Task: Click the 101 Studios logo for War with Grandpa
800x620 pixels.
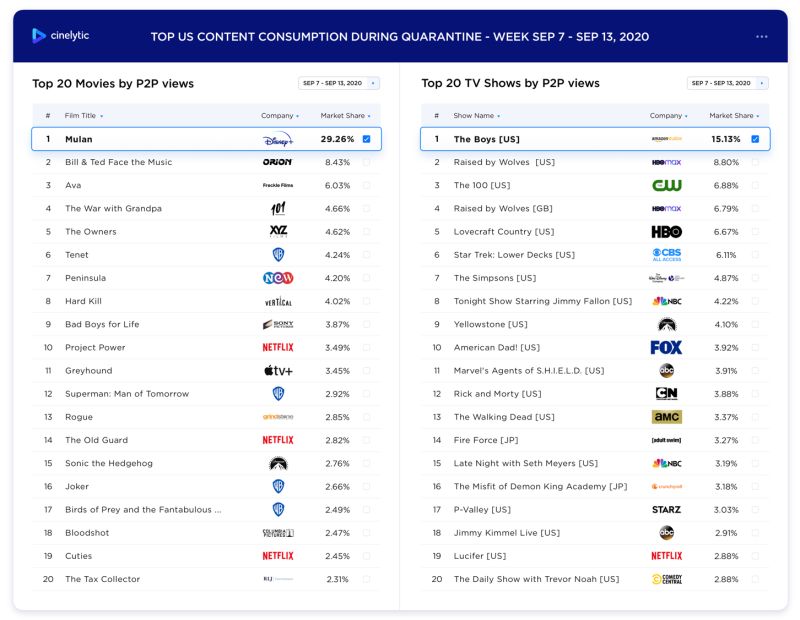Action: point(278,208)
